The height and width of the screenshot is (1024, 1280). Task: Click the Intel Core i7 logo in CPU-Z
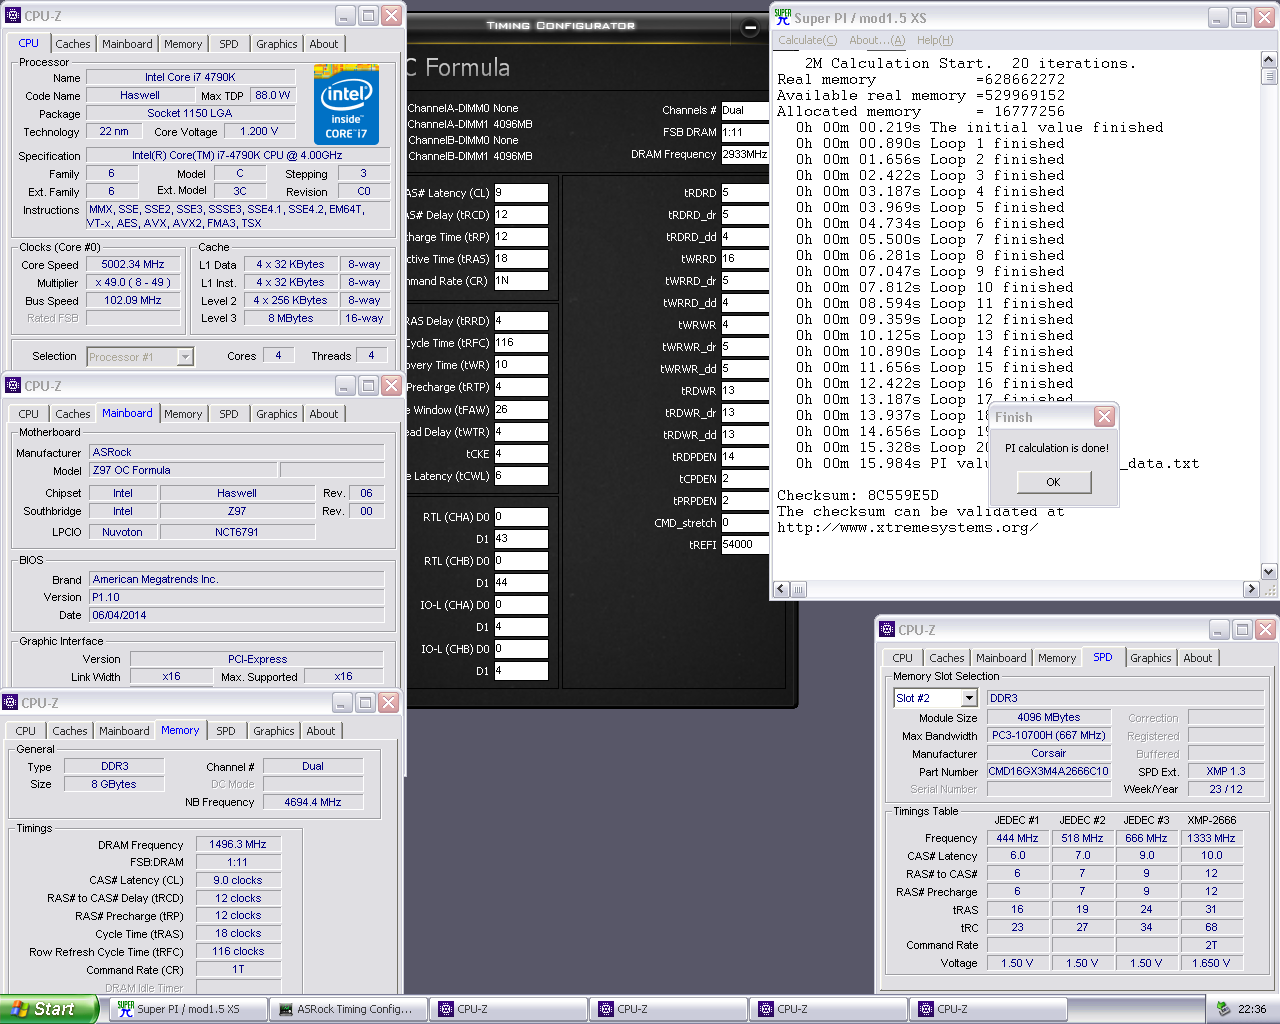coord(346,104)
